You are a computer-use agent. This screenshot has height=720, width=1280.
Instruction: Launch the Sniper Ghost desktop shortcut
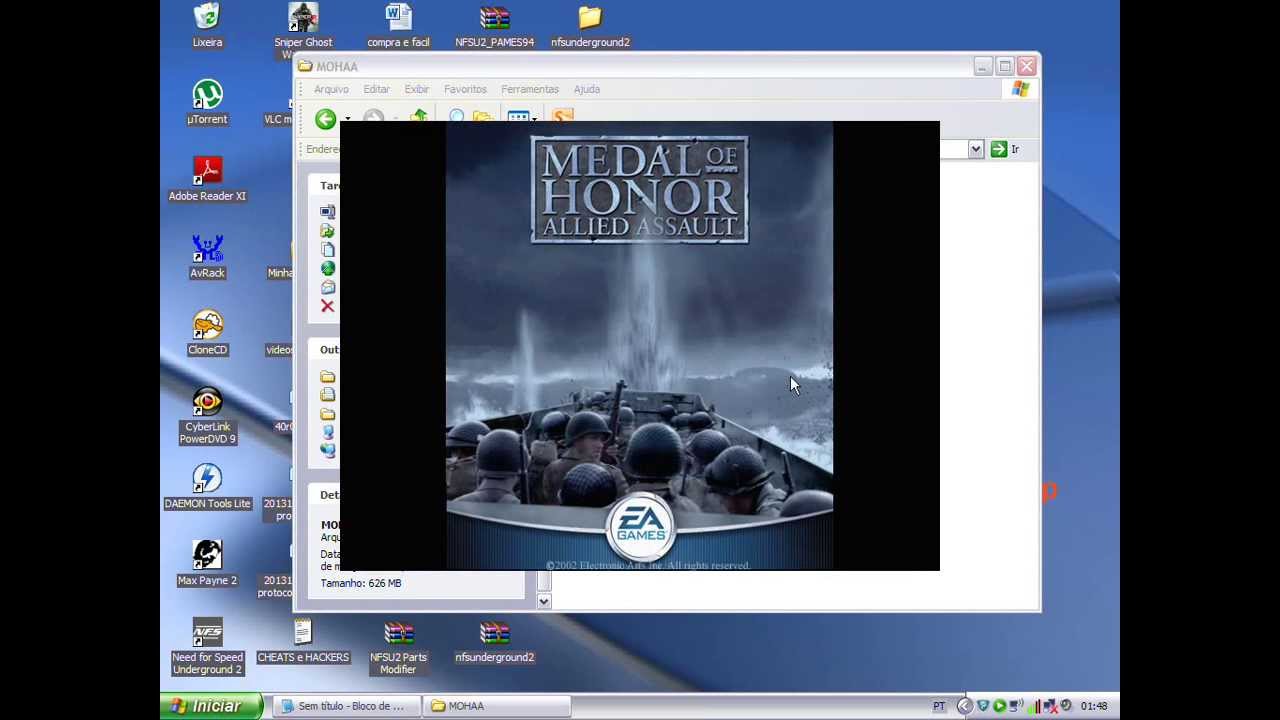click(303, 27)
